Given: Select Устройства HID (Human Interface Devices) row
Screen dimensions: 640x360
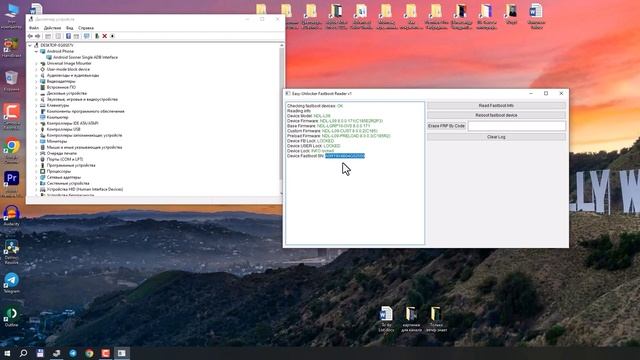Looking at the screenshot, I should click(84, 189).
